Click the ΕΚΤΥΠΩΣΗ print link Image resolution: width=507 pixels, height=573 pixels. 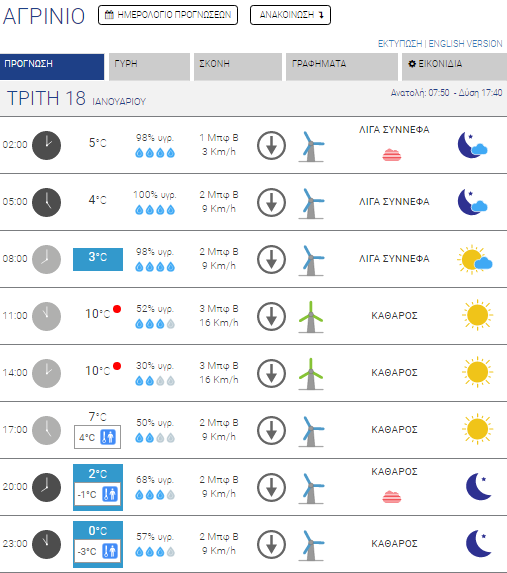coord(400,44)
